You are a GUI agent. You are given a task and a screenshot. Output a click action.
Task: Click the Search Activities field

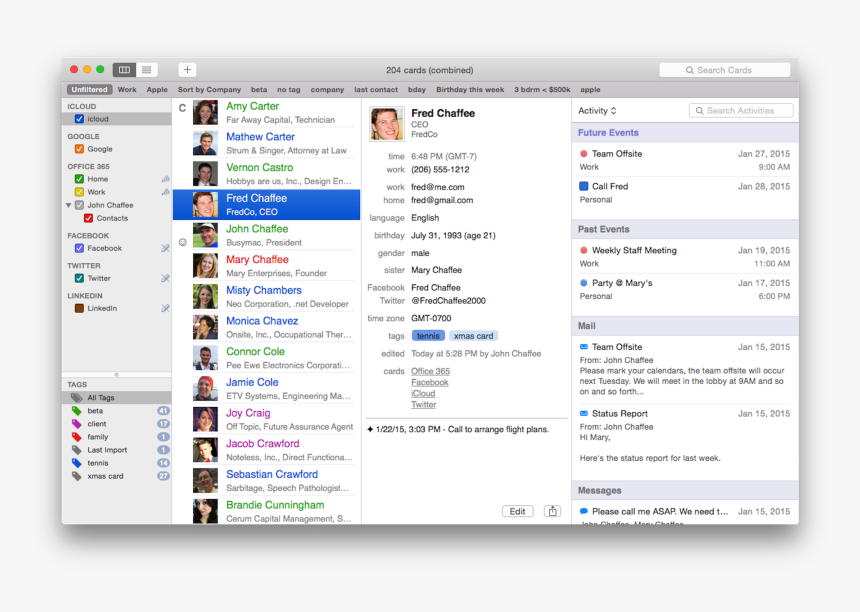tap(740, 111)
